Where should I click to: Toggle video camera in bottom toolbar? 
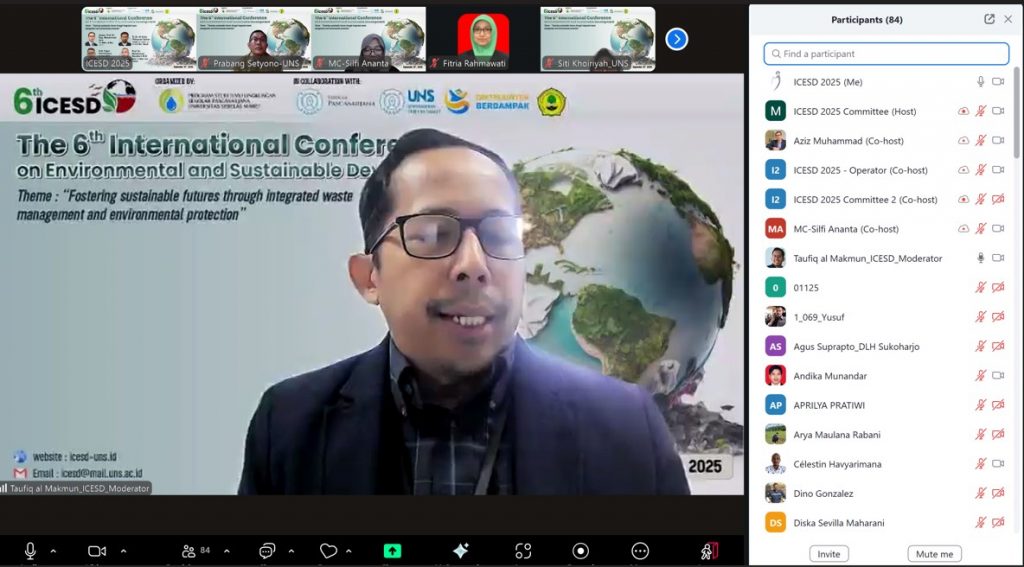(x=97, y=551)
